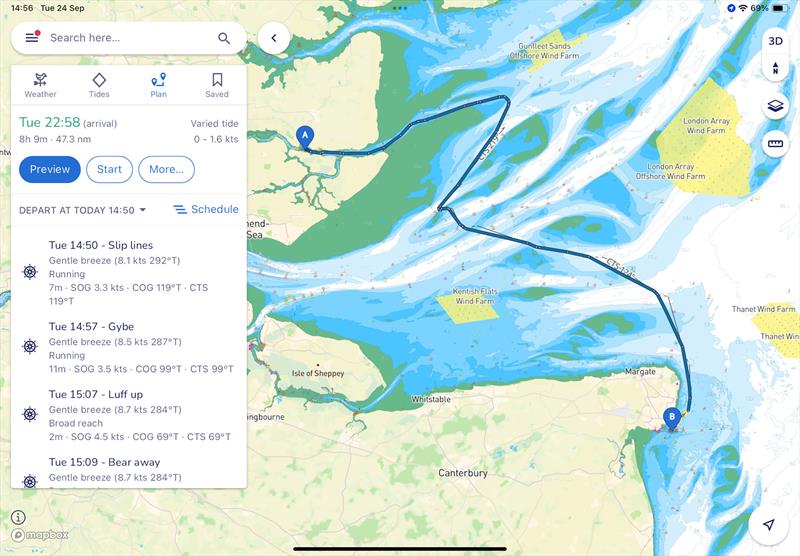The image size is (800, 556).
Task: Tap the Whitstable map label
Action: pos(431,399)
